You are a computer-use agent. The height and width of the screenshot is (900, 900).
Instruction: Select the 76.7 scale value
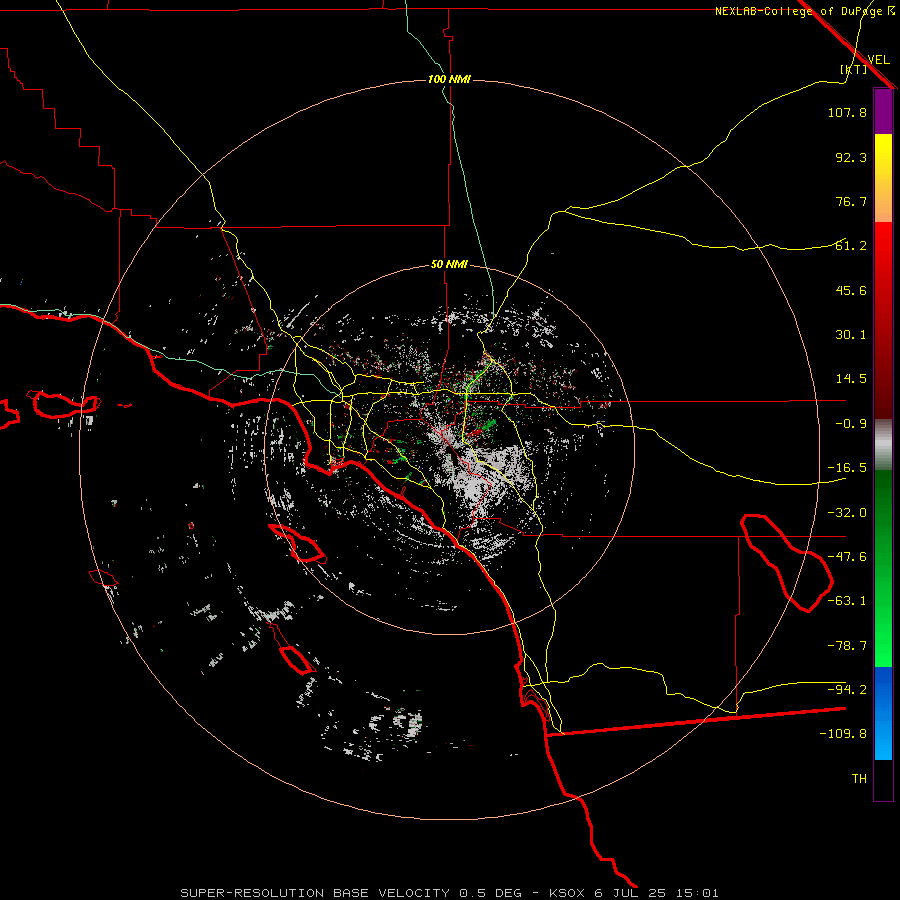tap(851, 201)
